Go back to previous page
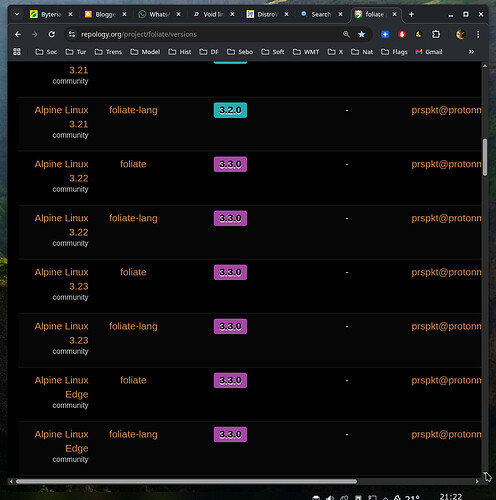The width and height of the screenshot is (496, 500). (18, 34)
